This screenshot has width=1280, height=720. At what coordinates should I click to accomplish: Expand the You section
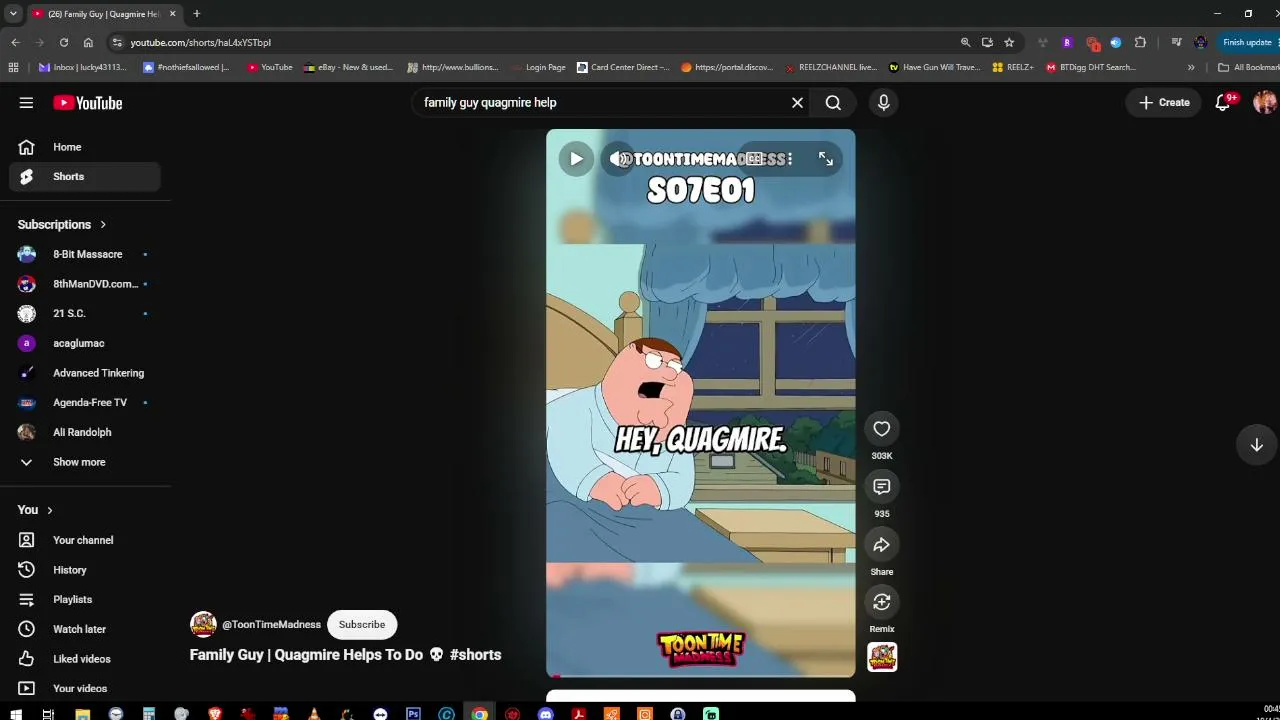pos(35,510)
